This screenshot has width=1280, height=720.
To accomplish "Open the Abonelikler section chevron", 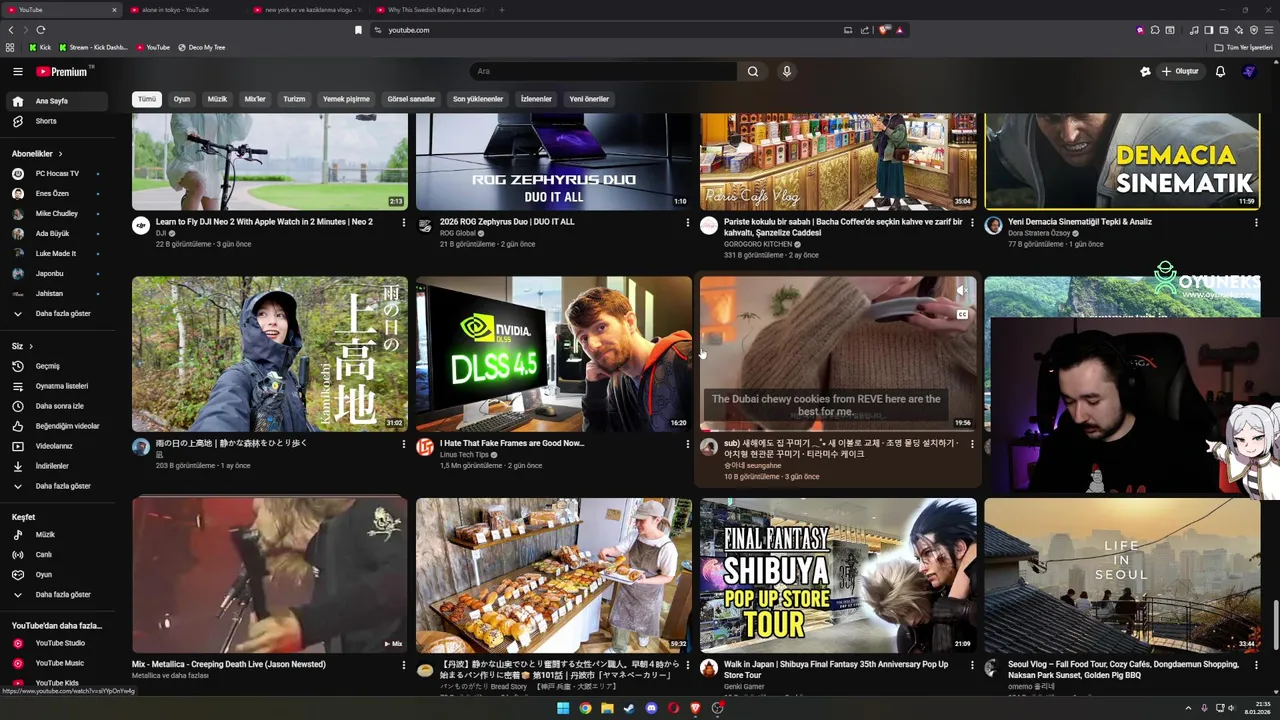I will click(60, 154).
